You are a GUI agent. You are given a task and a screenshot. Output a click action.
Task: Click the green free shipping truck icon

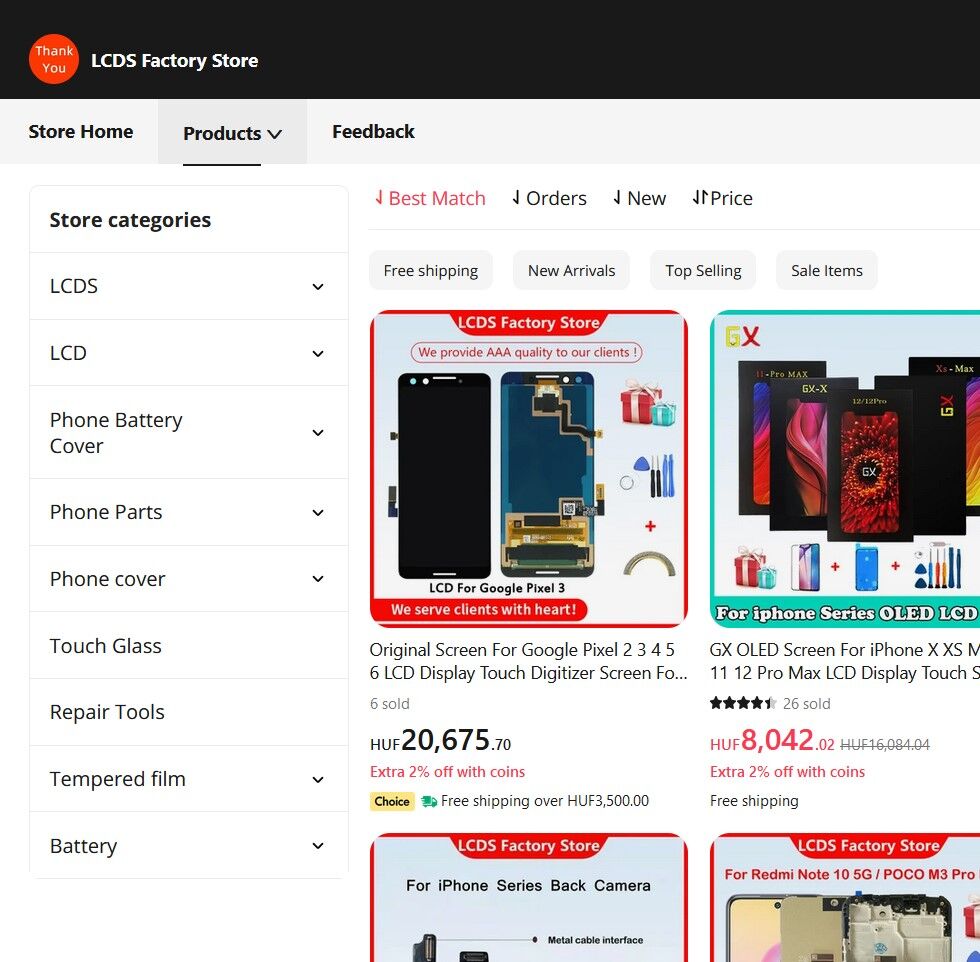point(429,801)
